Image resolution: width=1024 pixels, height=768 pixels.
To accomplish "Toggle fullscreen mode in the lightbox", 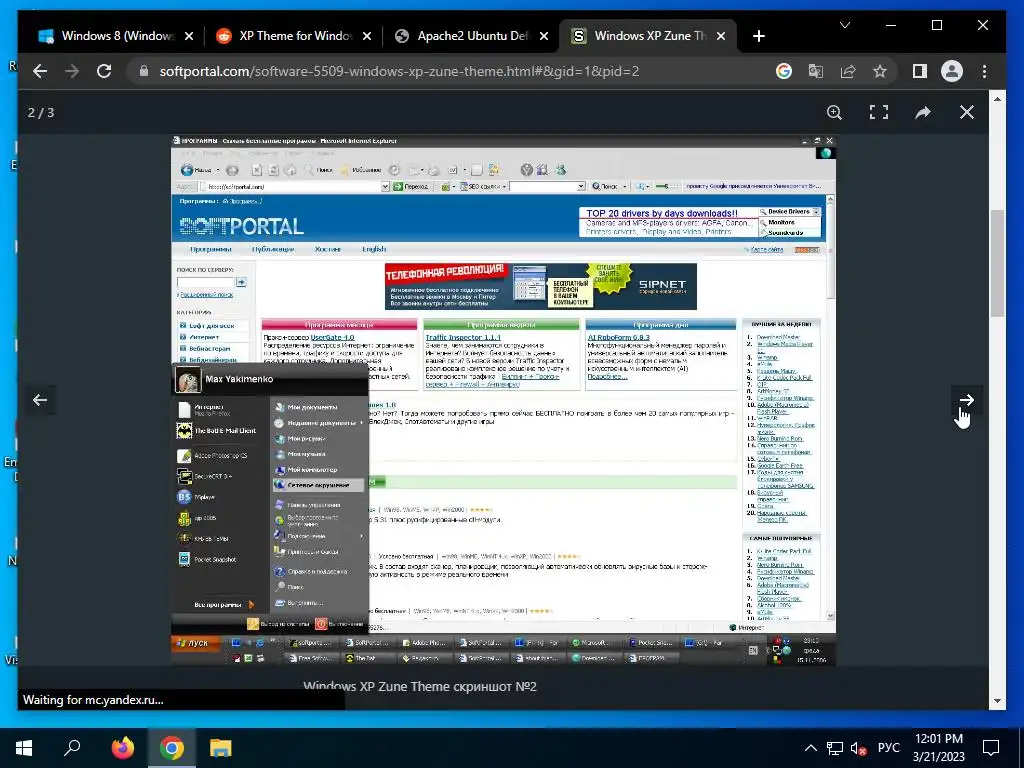I will click(878, 112).
